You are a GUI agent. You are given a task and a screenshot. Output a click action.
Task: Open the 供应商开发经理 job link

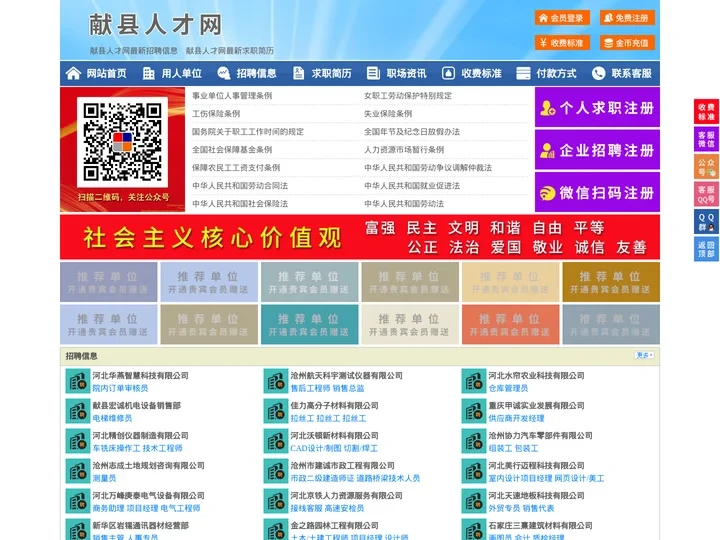pyautogui.click(x=516, y=418)
